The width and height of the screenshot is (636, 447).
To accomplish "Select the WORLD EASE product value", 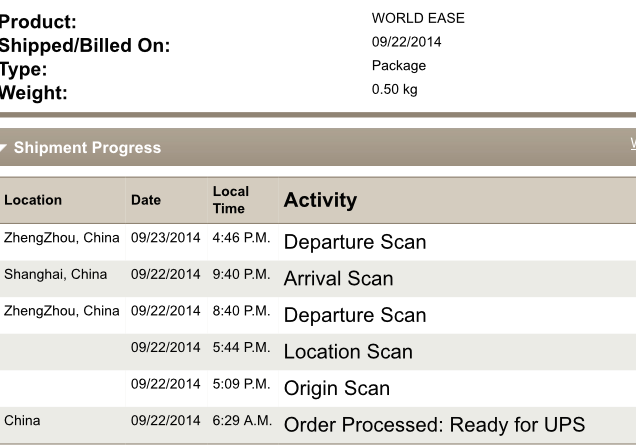I will coord(418,18).
